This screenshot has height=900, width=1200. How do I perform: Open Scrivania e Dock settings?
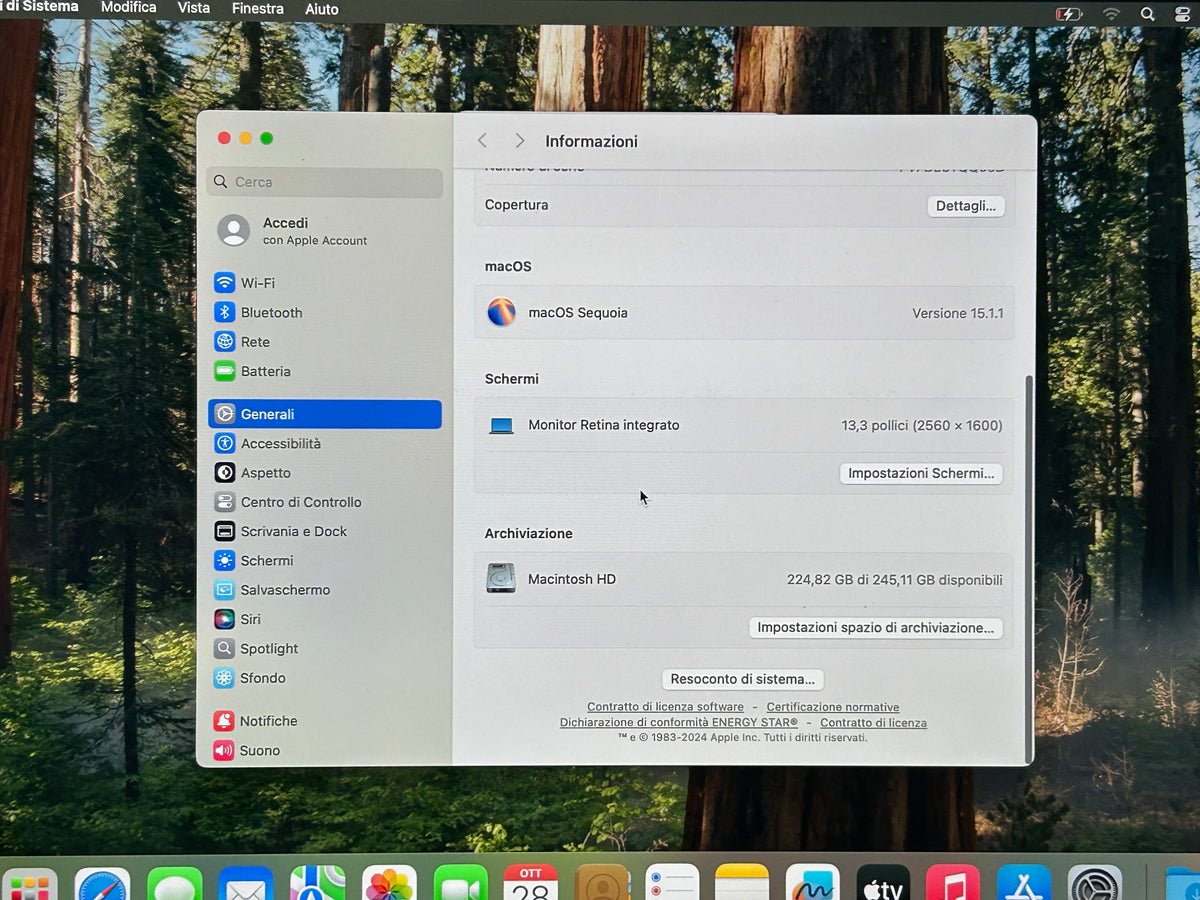(x=325, y=531)
